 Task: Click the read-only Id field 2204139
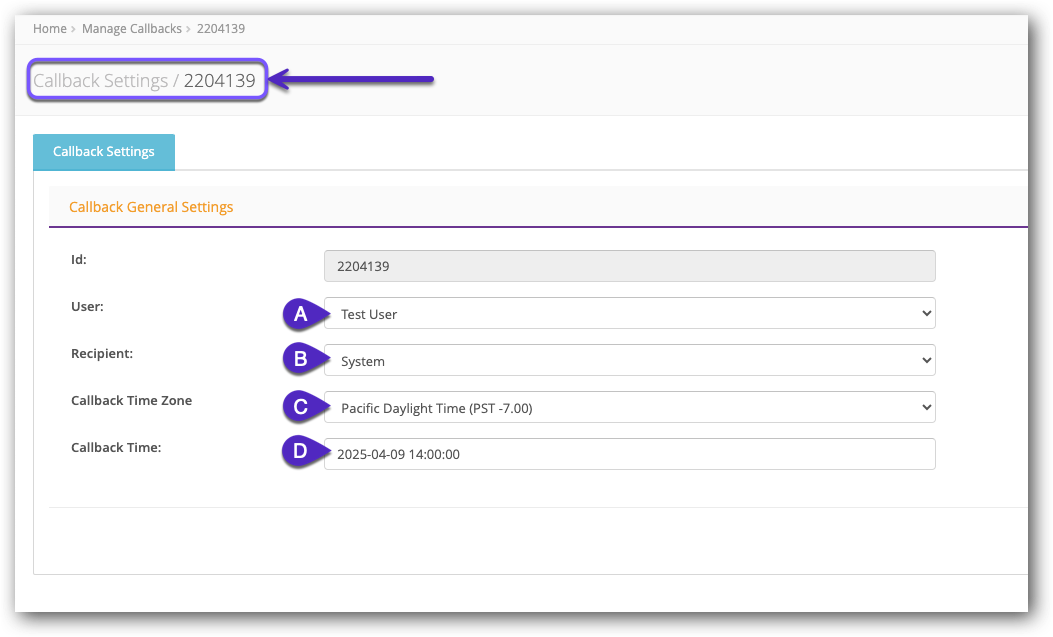tap(629, 266)
